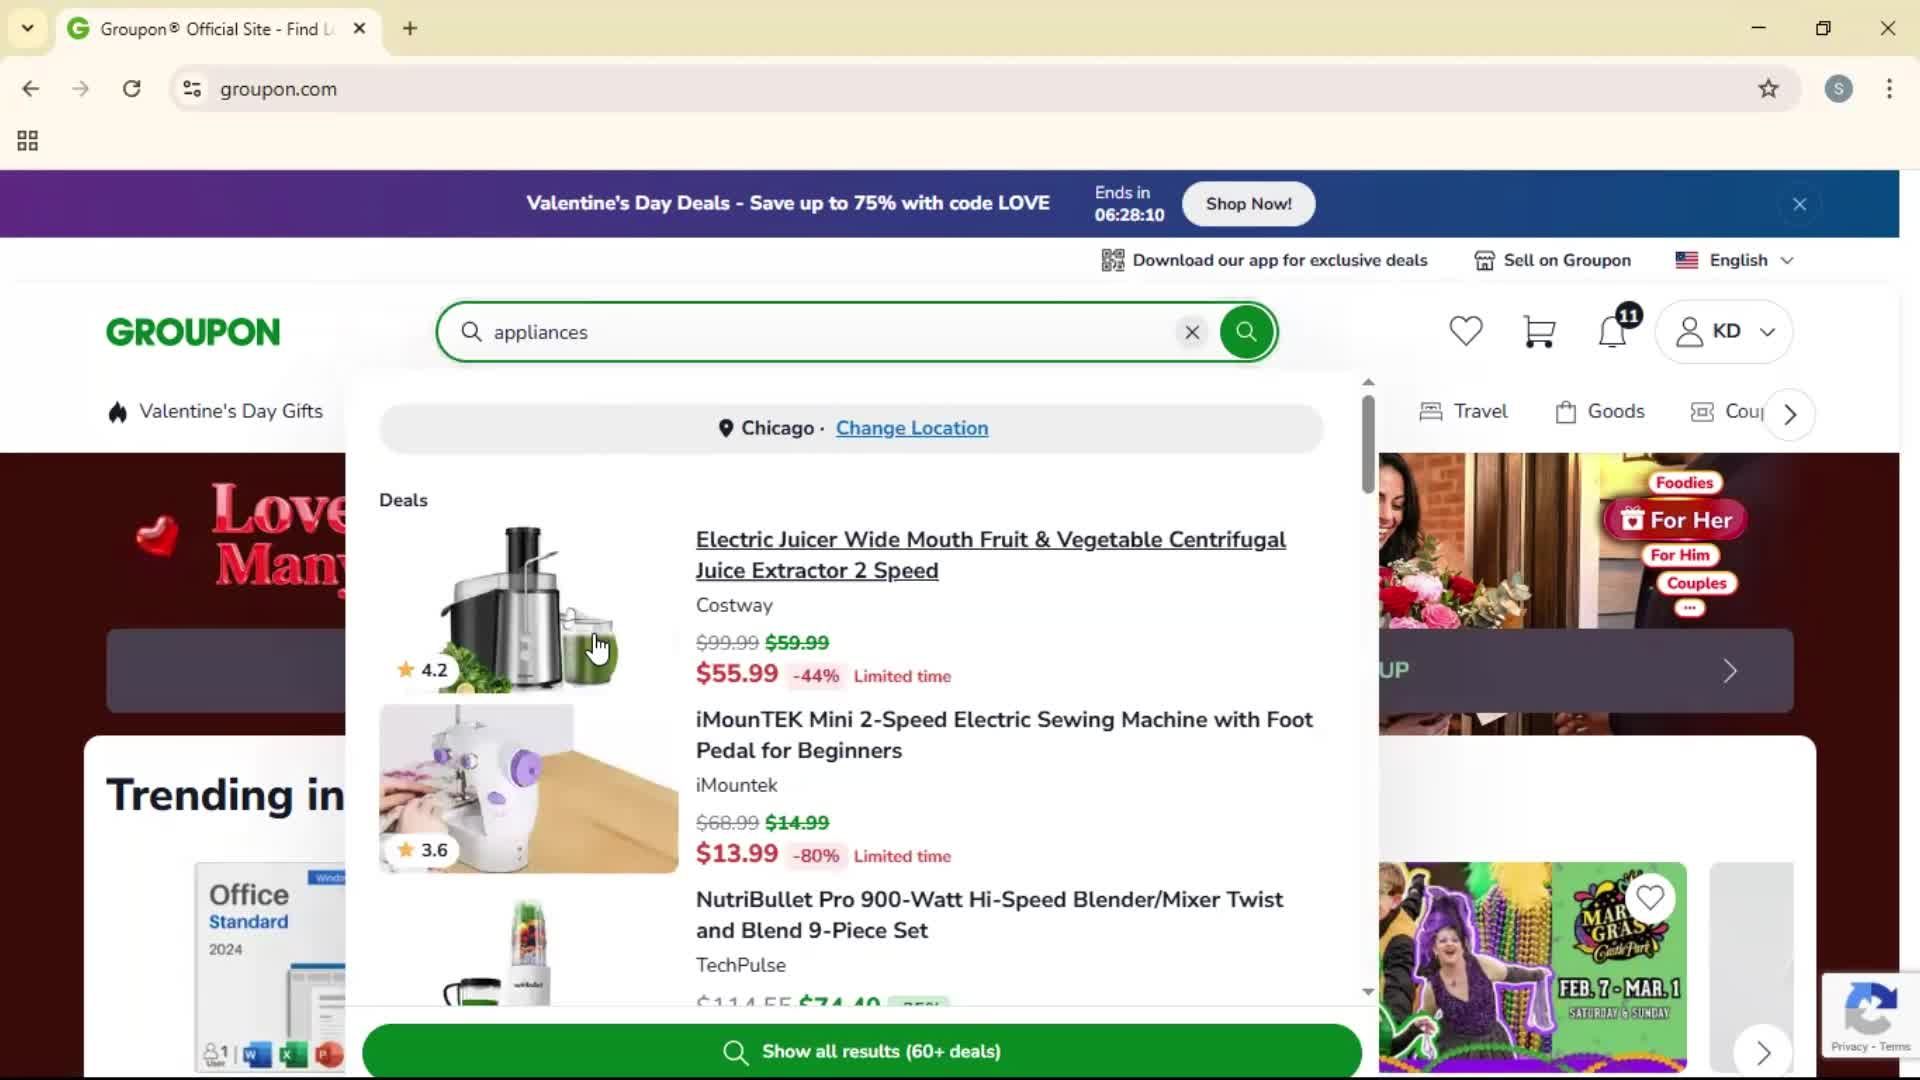Clear the appliances search with the X icon

1191,332
